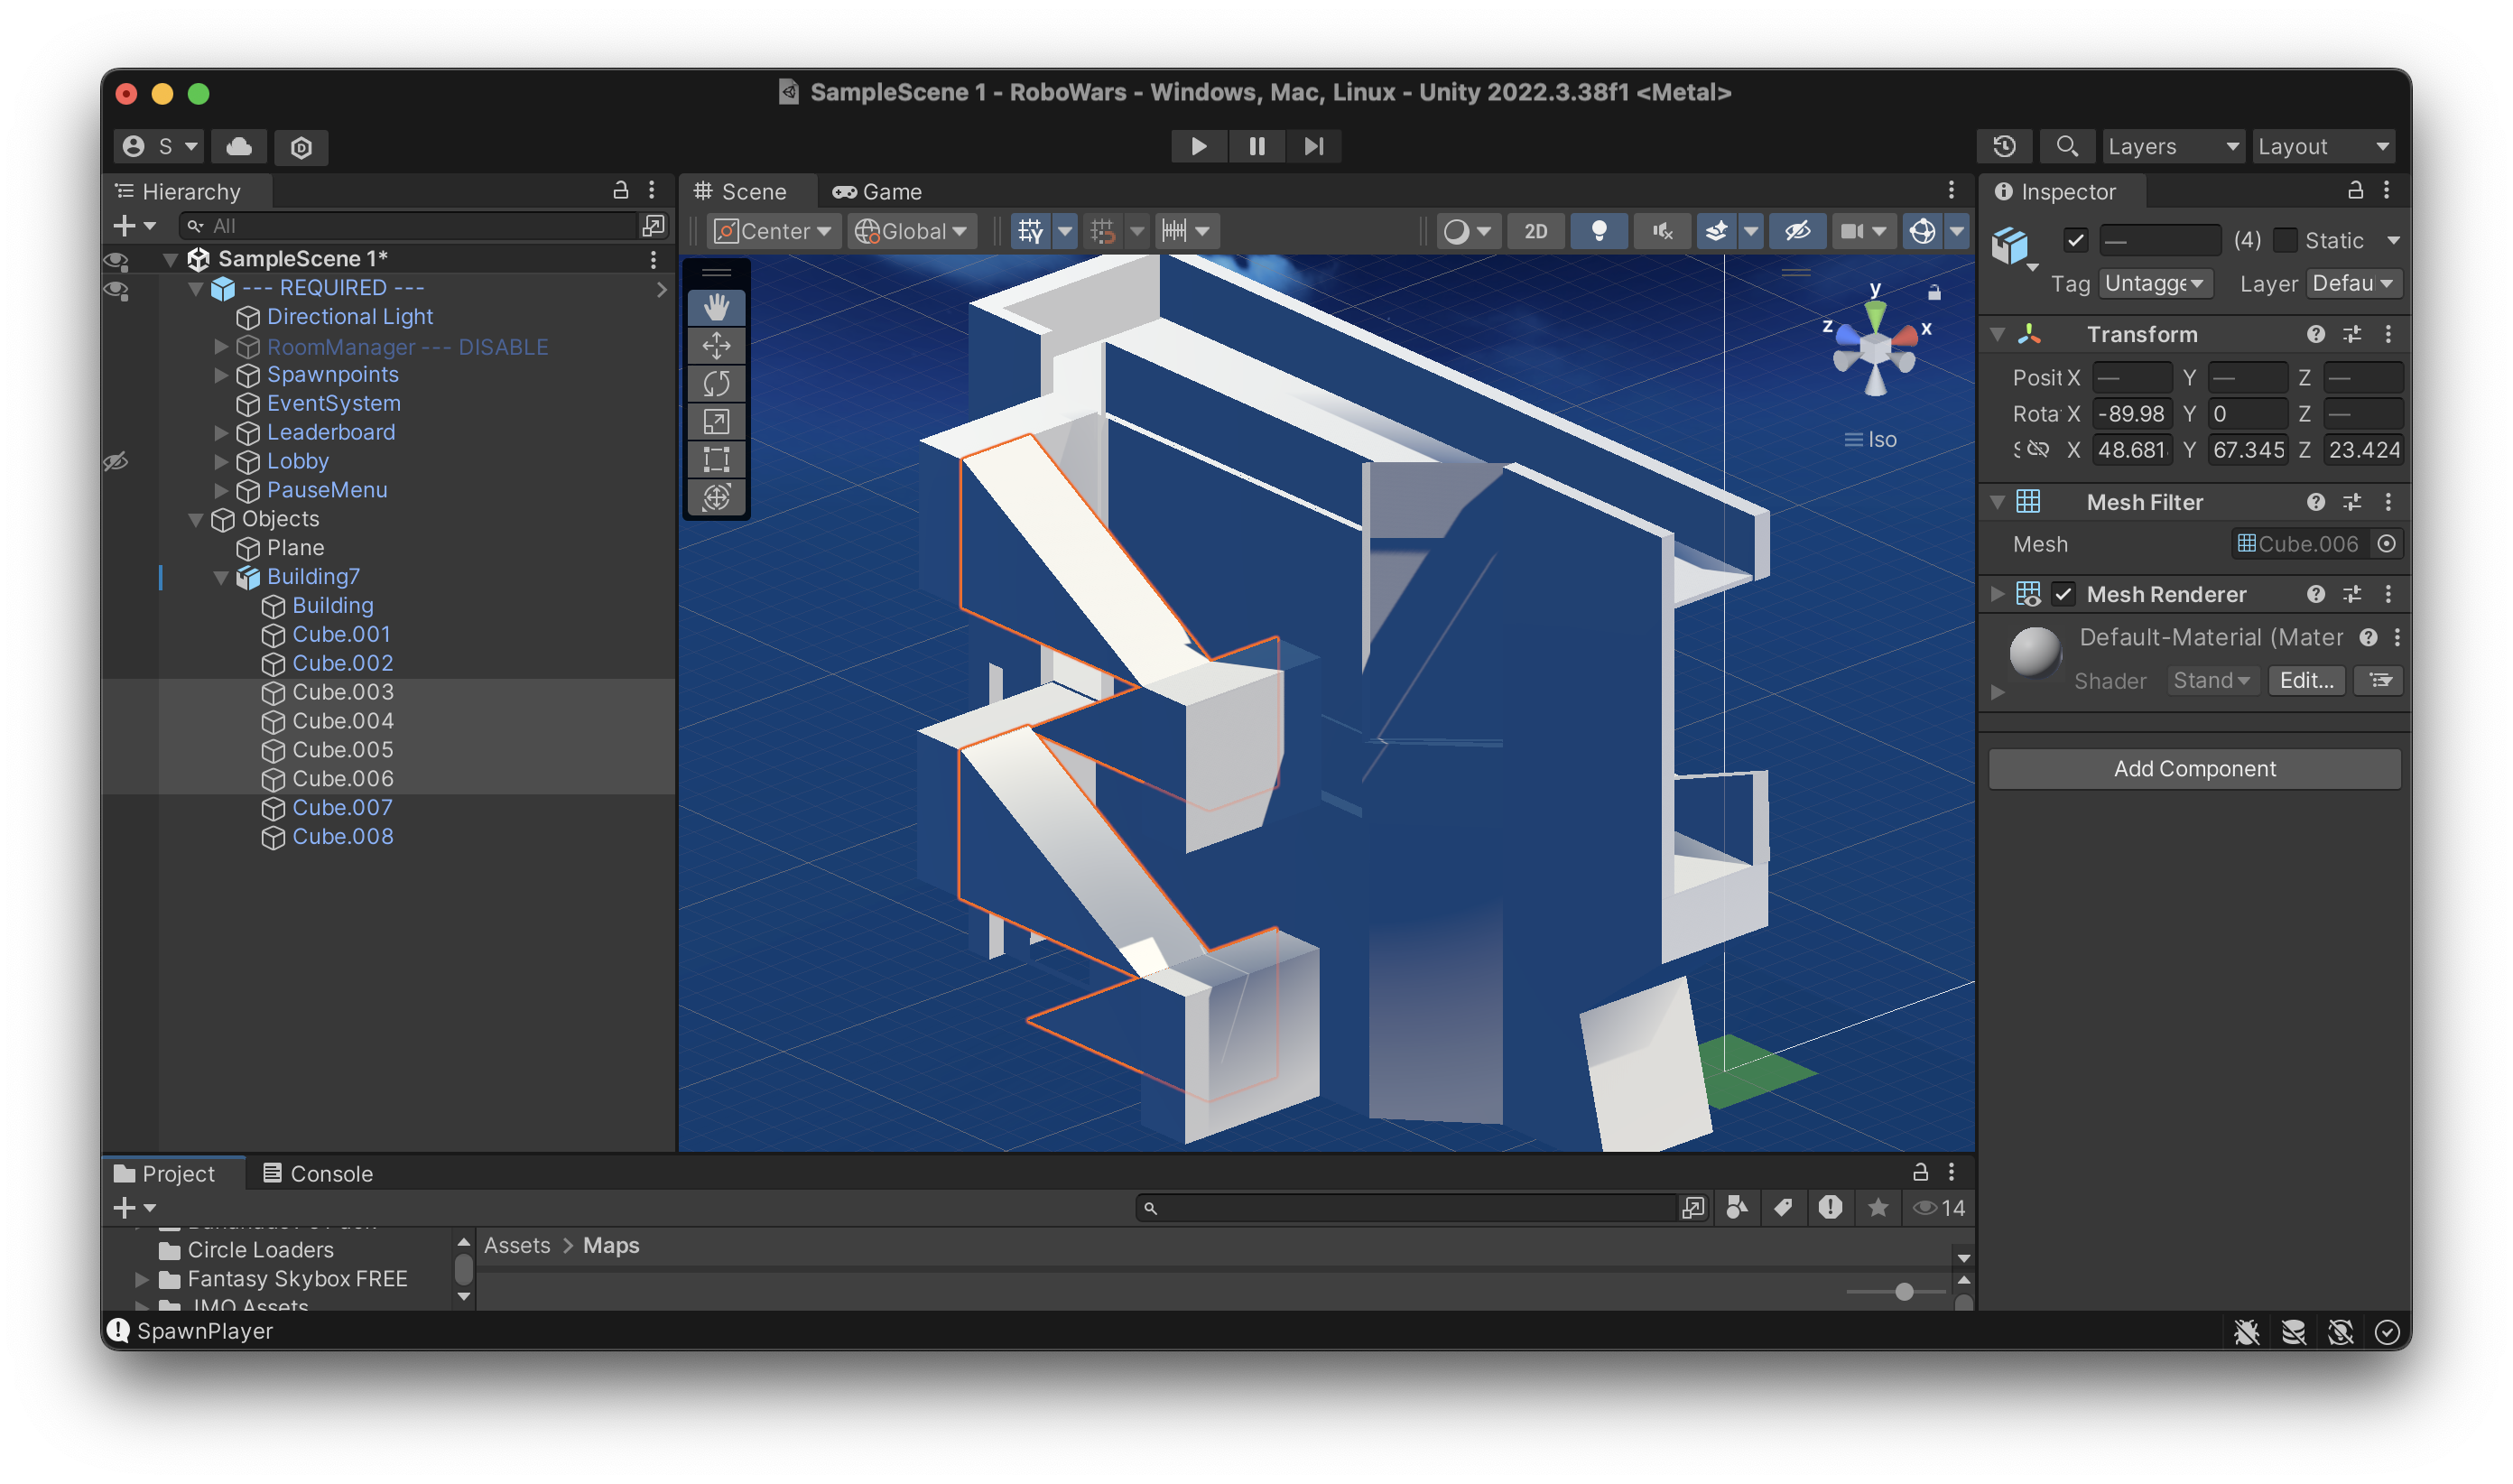Open Unity Version Control icon
2513x1484 pixels.
301,147
